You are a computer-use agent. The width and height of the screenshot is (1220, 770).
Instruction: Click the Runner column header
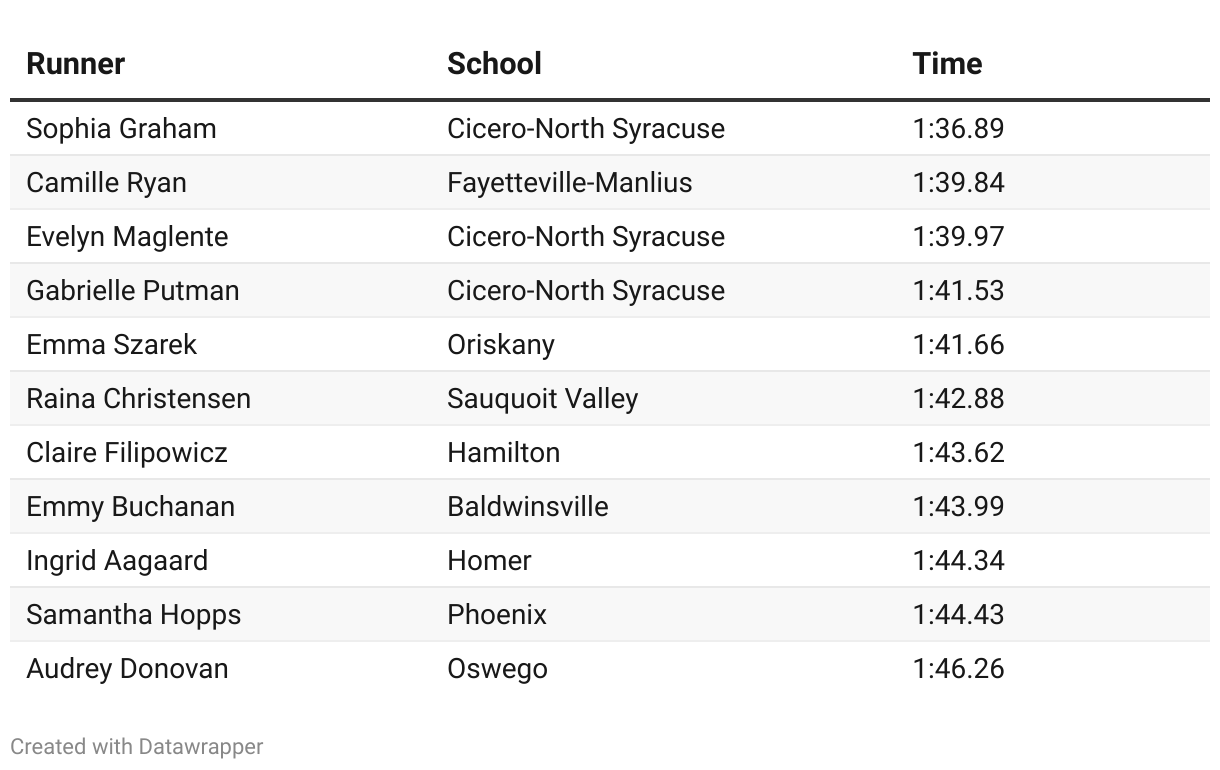(x=75, y=64)
